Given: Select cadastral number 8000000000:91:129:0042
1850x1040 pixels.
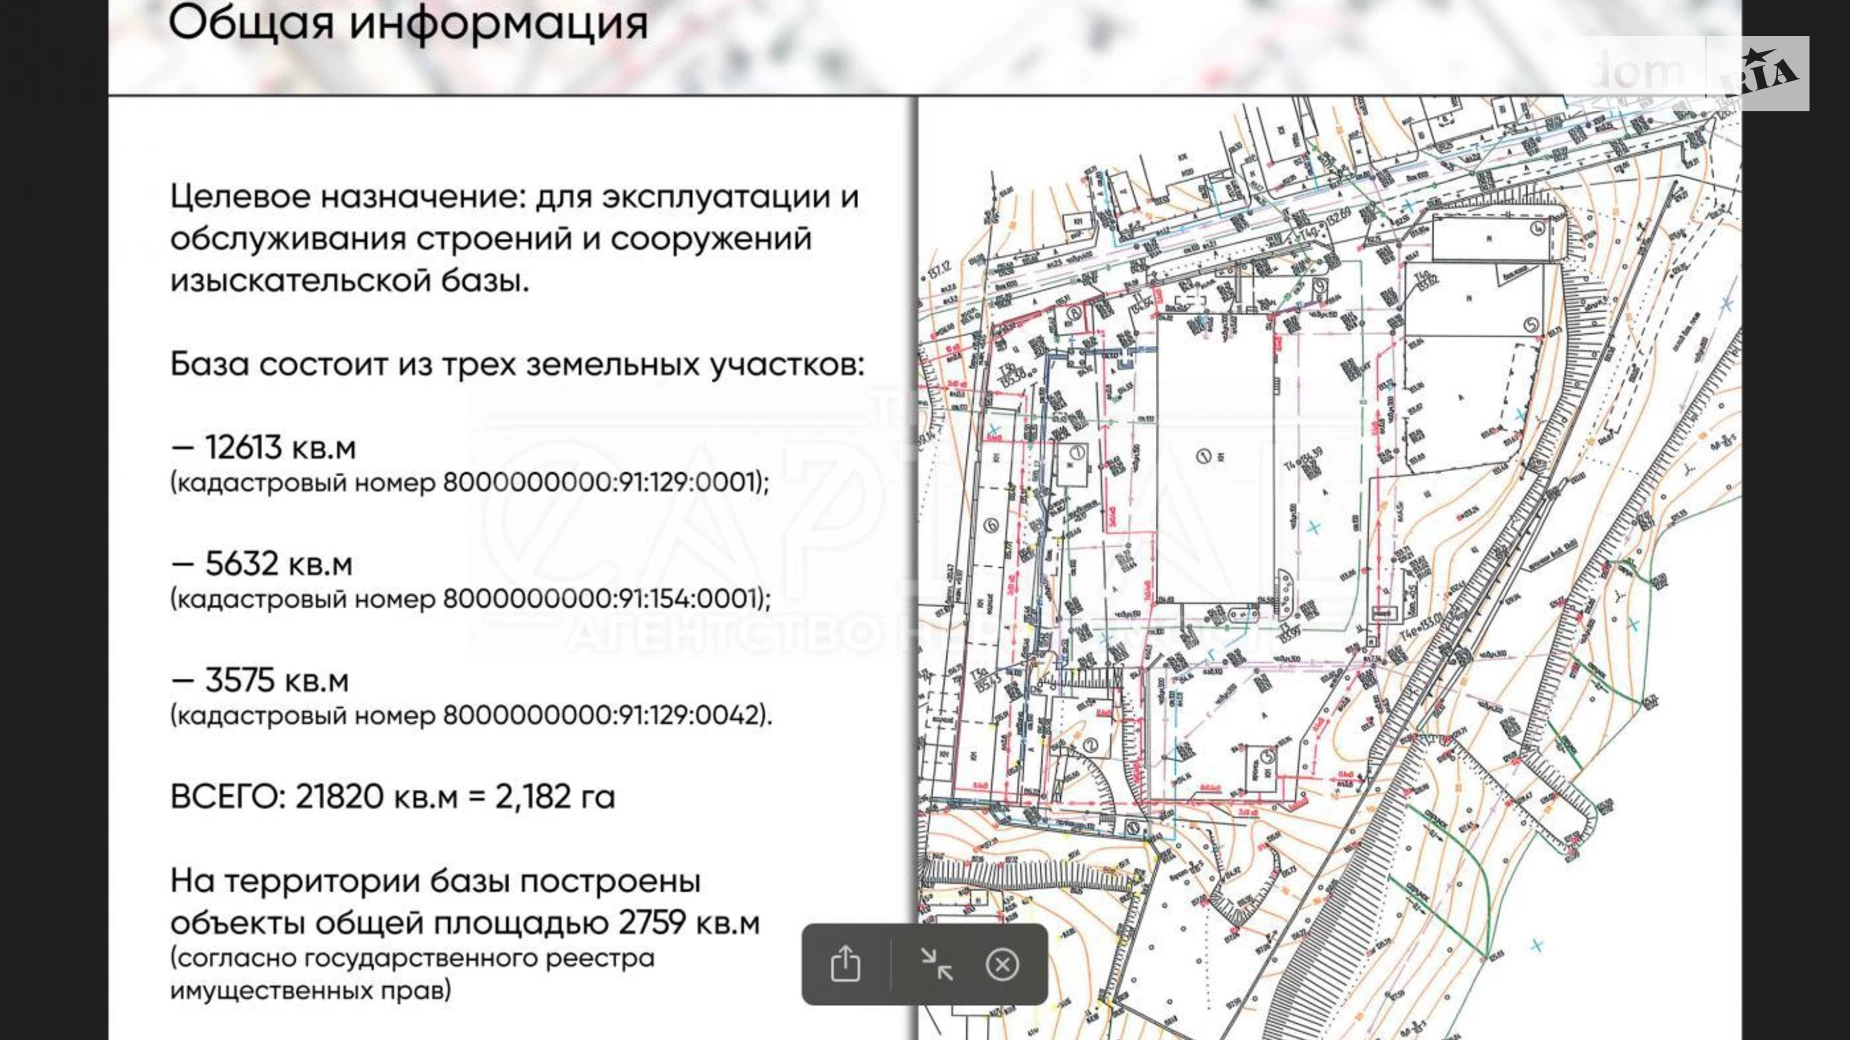Looking at the screenshot, I should [x=604, y=715].
